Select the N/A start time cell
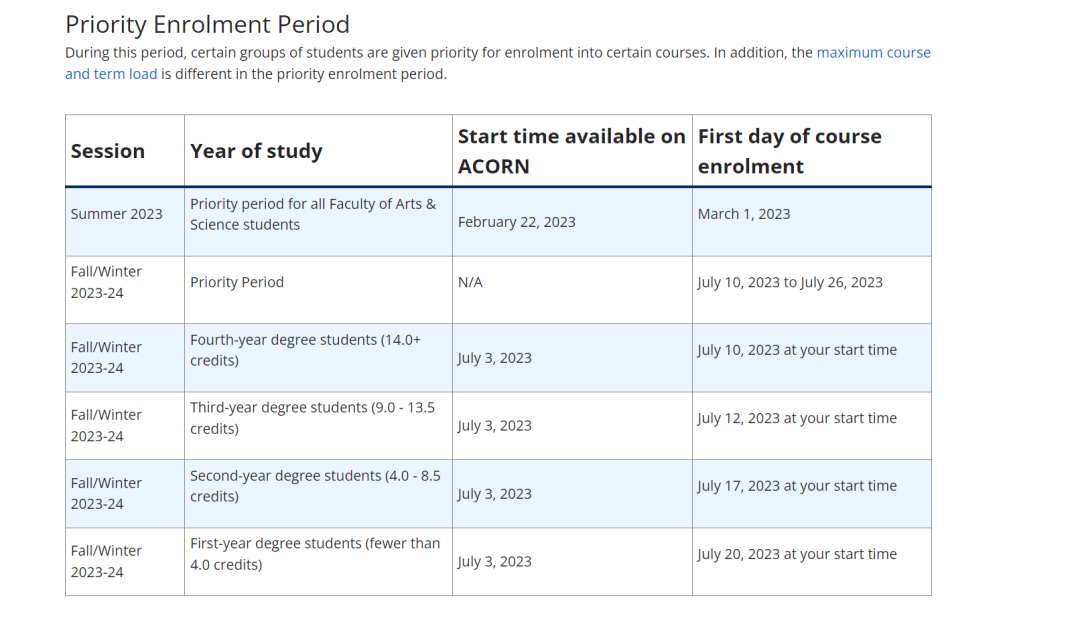 pos(470,282)
